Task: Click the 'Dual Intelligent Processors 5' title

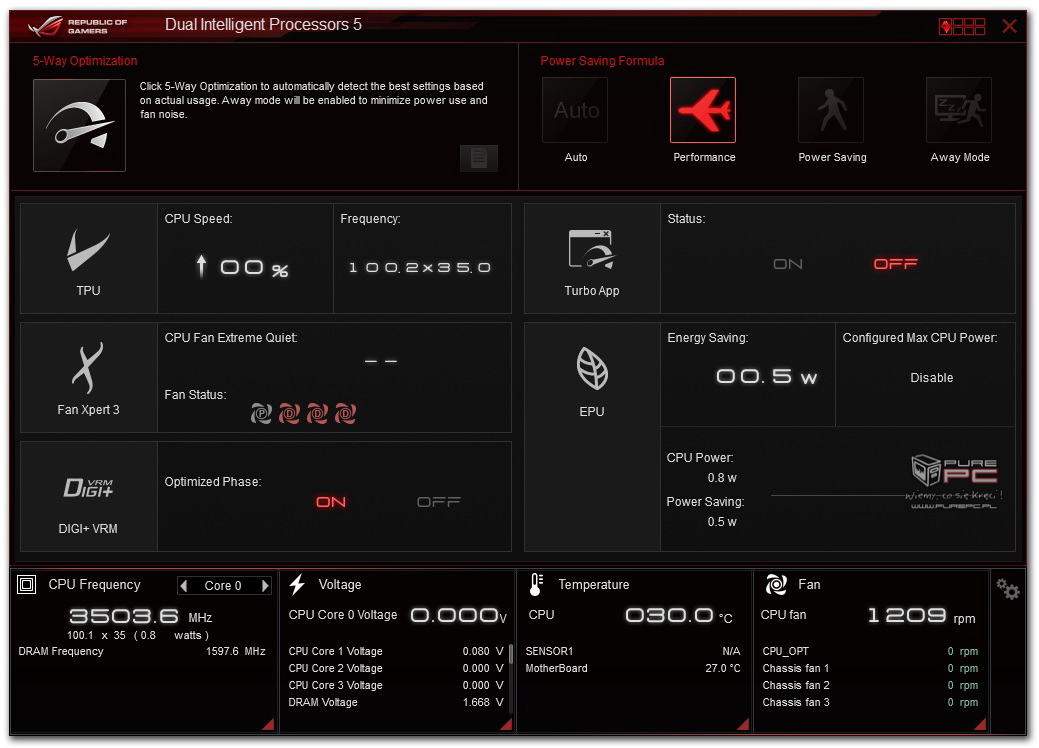Action: 263,25
